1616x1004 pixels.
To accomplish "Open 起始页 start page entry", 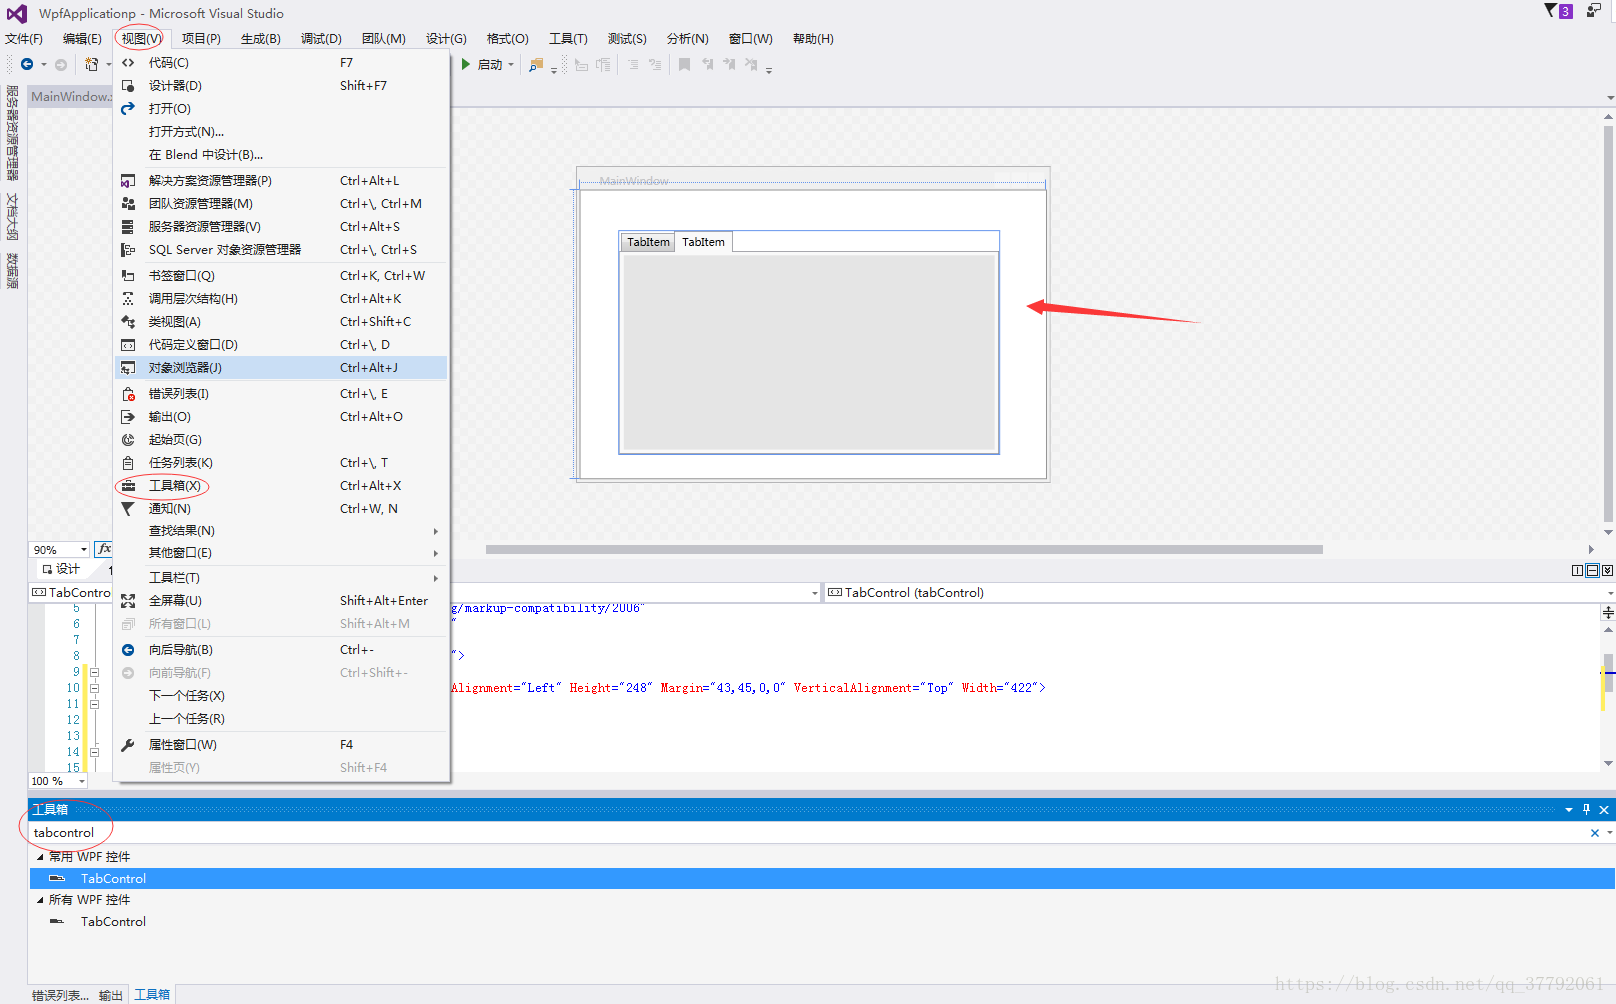I will [282, 439].
